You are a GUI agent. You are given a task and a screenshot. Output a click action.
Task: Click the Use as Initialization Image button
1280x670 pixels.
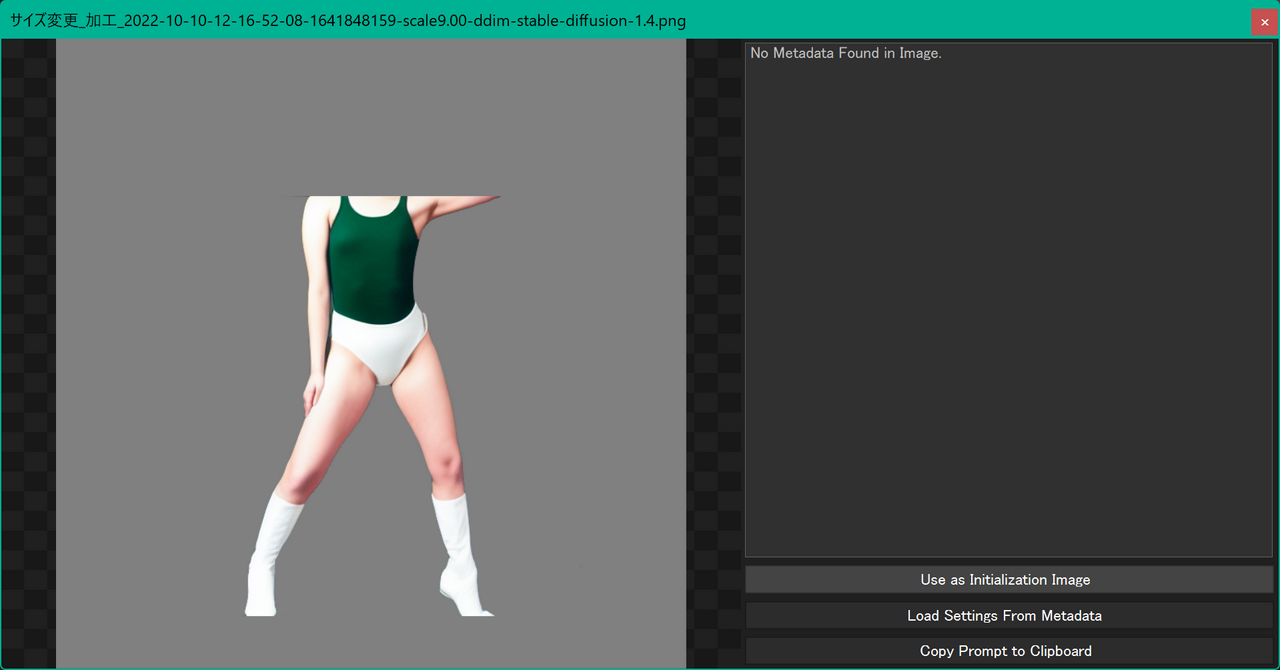(1005, 580)
